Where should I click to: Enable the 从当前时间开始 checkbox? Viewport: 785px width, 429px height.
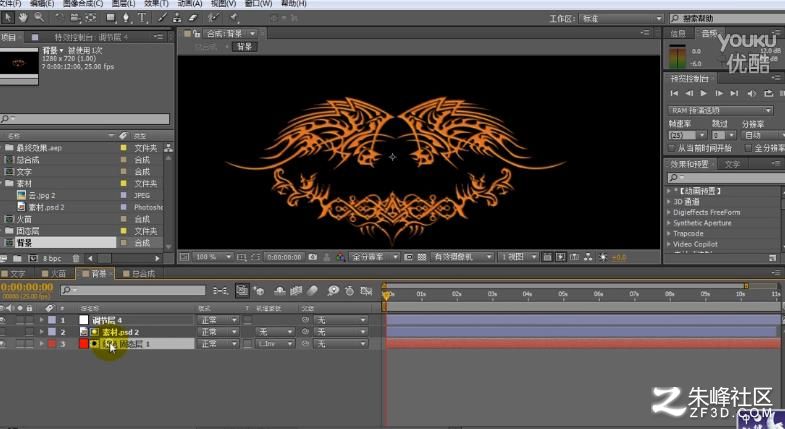click(x=672, y=148)
